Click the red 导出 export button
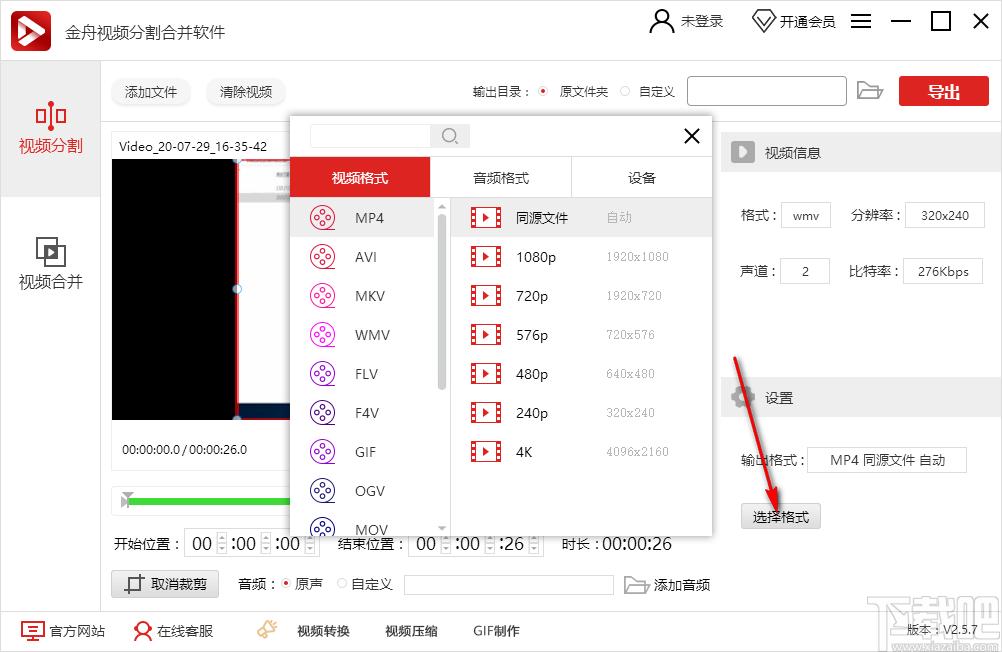The height and width of the screenshot is (652, 1002). tap(943, 91)
